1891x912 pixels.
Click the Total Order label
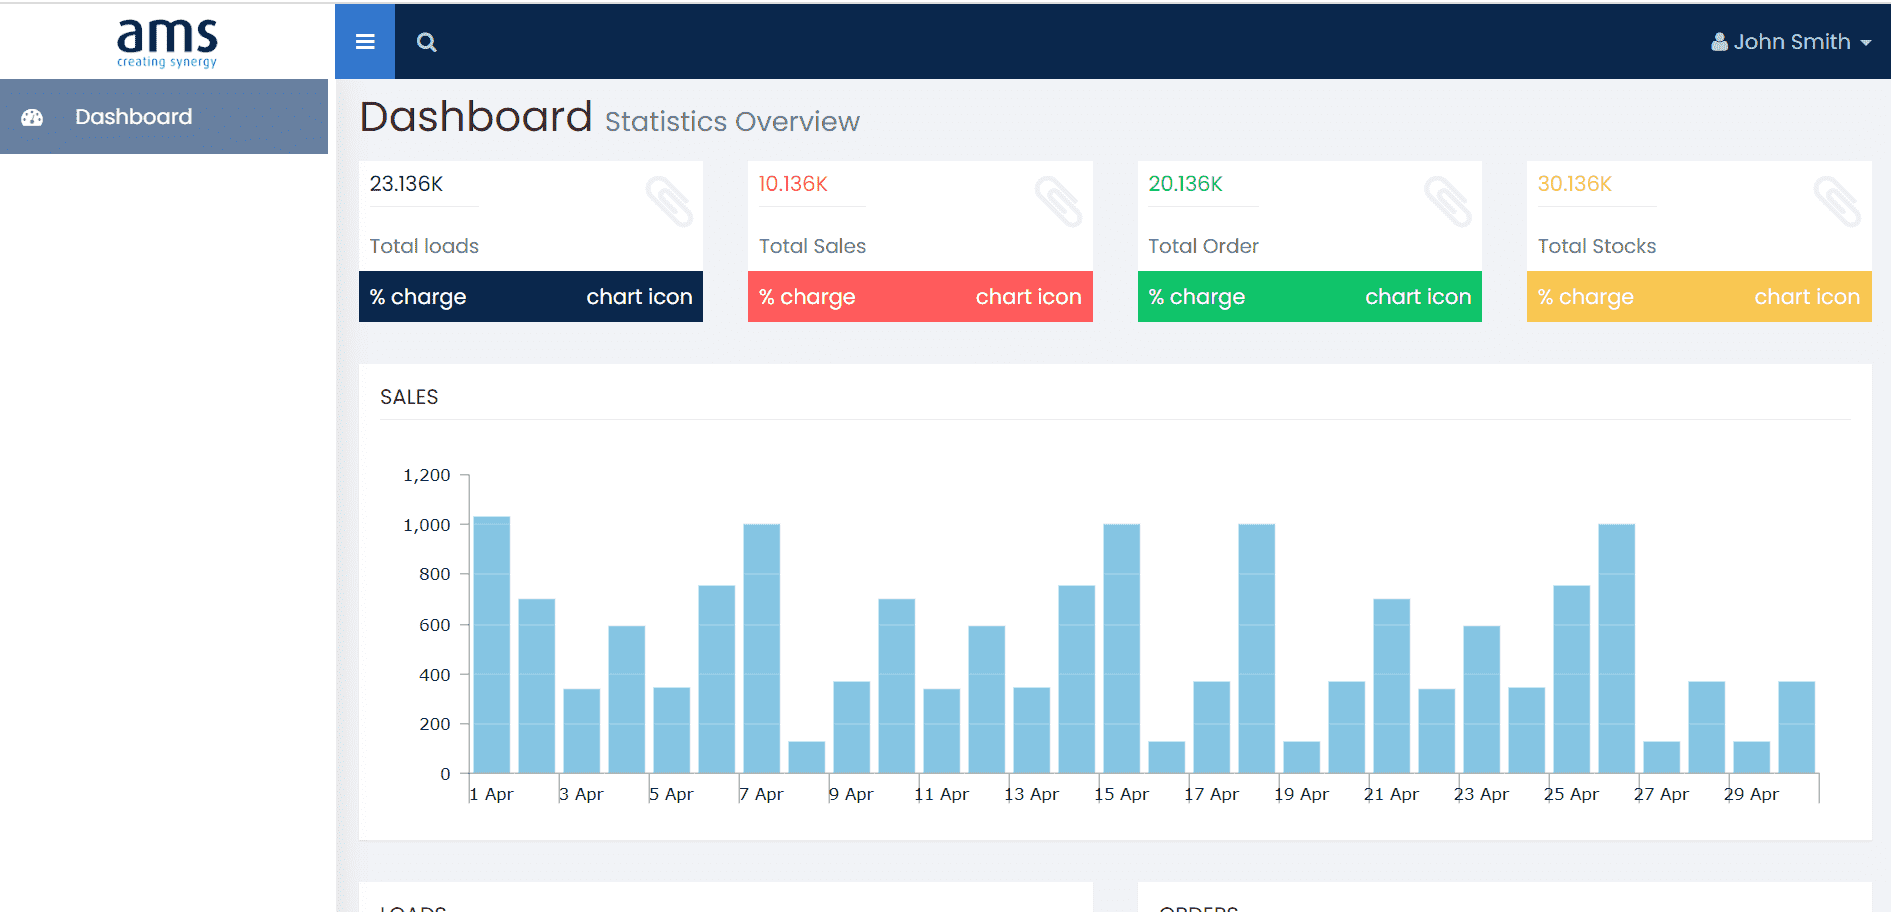(x=1203, y=246)
